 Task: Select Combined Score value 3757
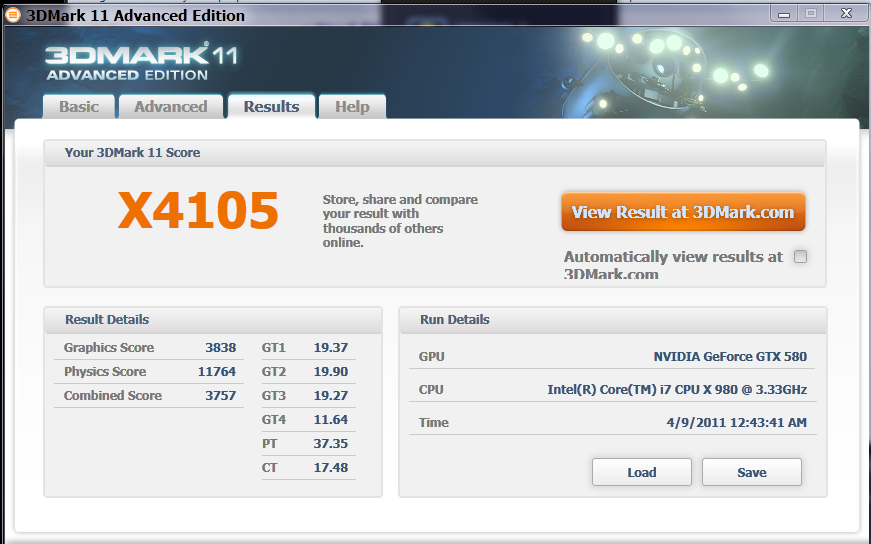(x=221, y=395)
